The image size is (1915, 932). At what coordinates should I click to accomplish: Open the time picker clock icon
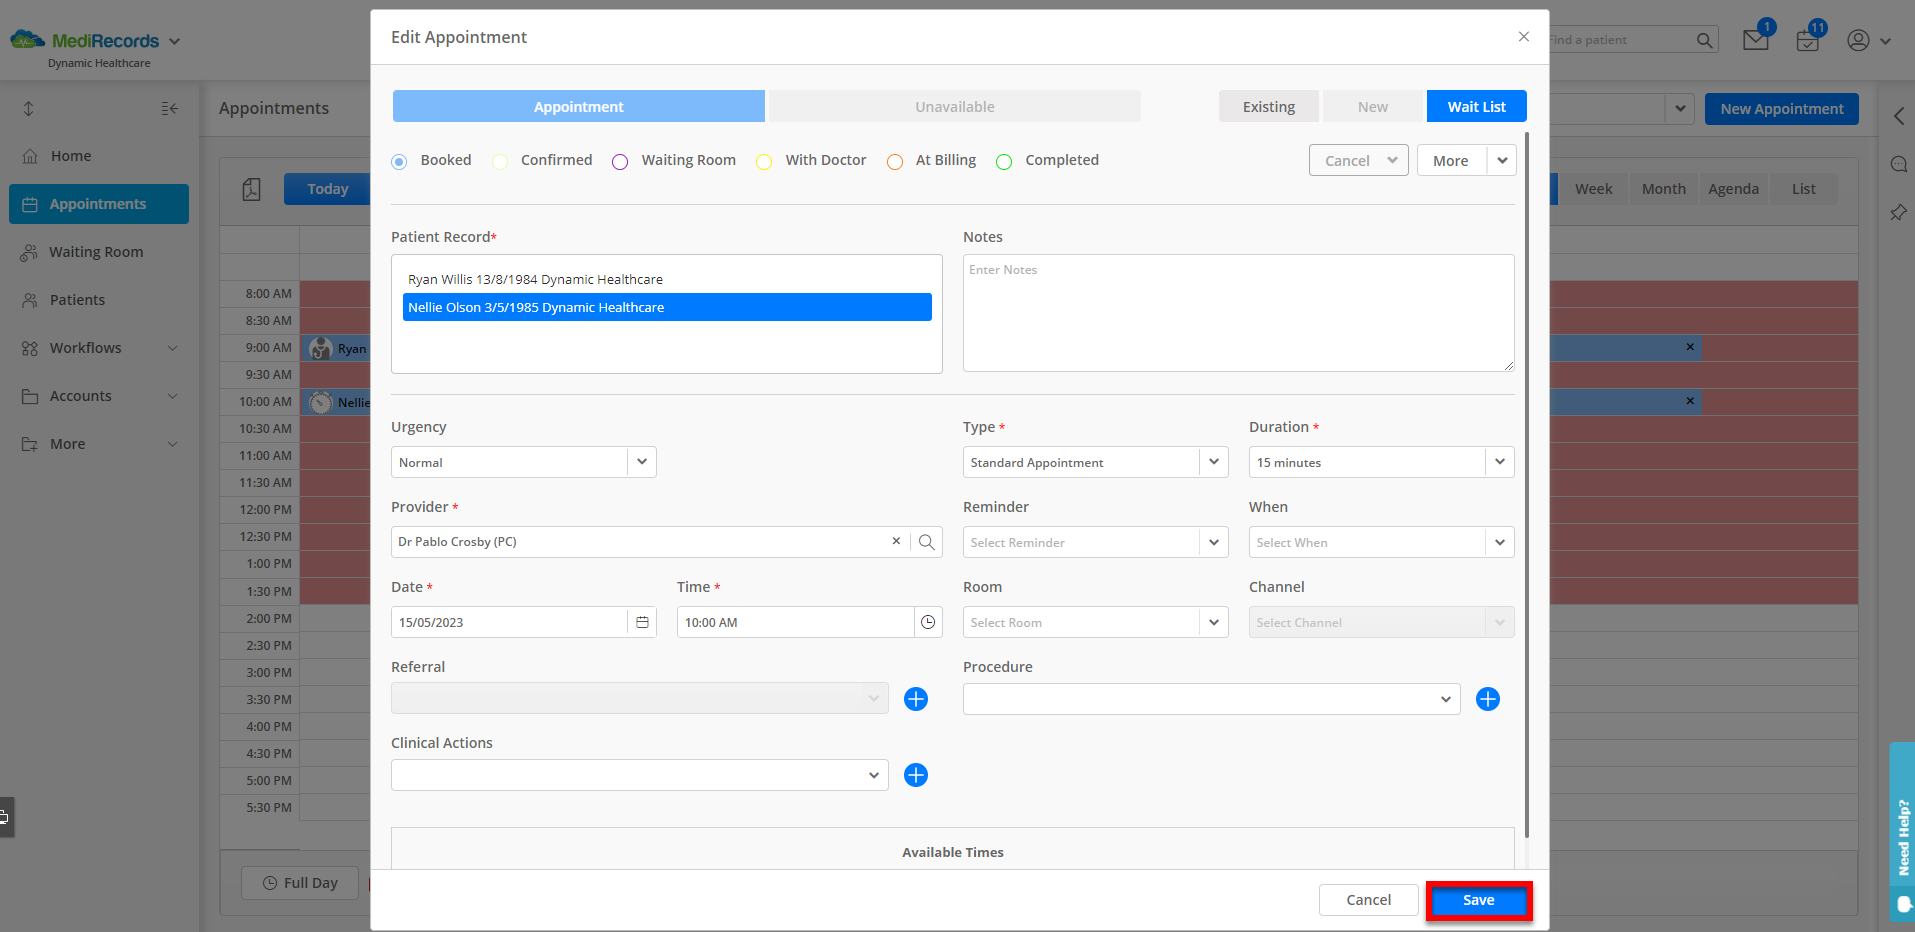click(x=928, y=622)
